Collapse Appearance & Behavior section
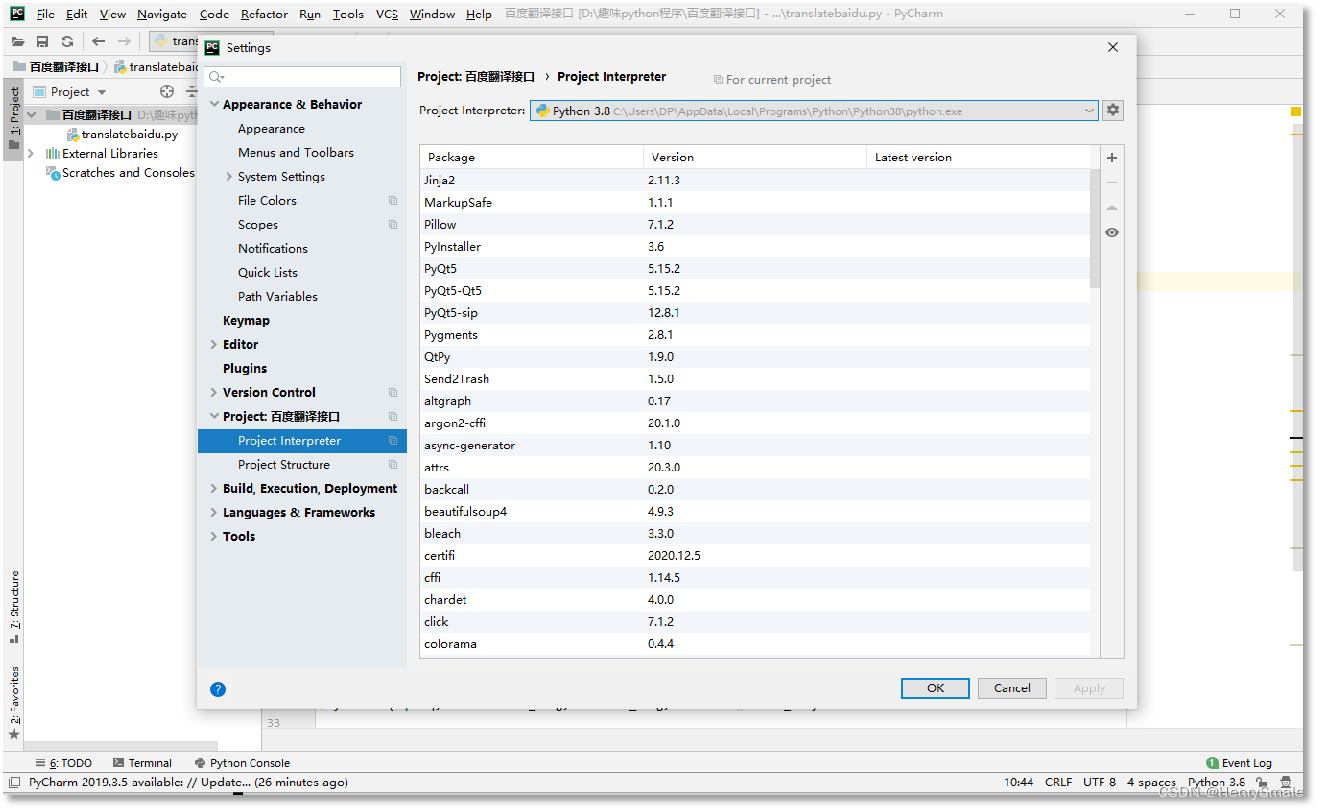The width and height of the screenshot is (1319, 810). pyautogui.click(x=214, y=105)
